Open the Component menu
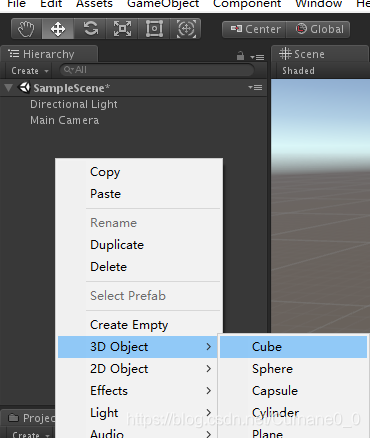370x438 pixels. [247, 4]
